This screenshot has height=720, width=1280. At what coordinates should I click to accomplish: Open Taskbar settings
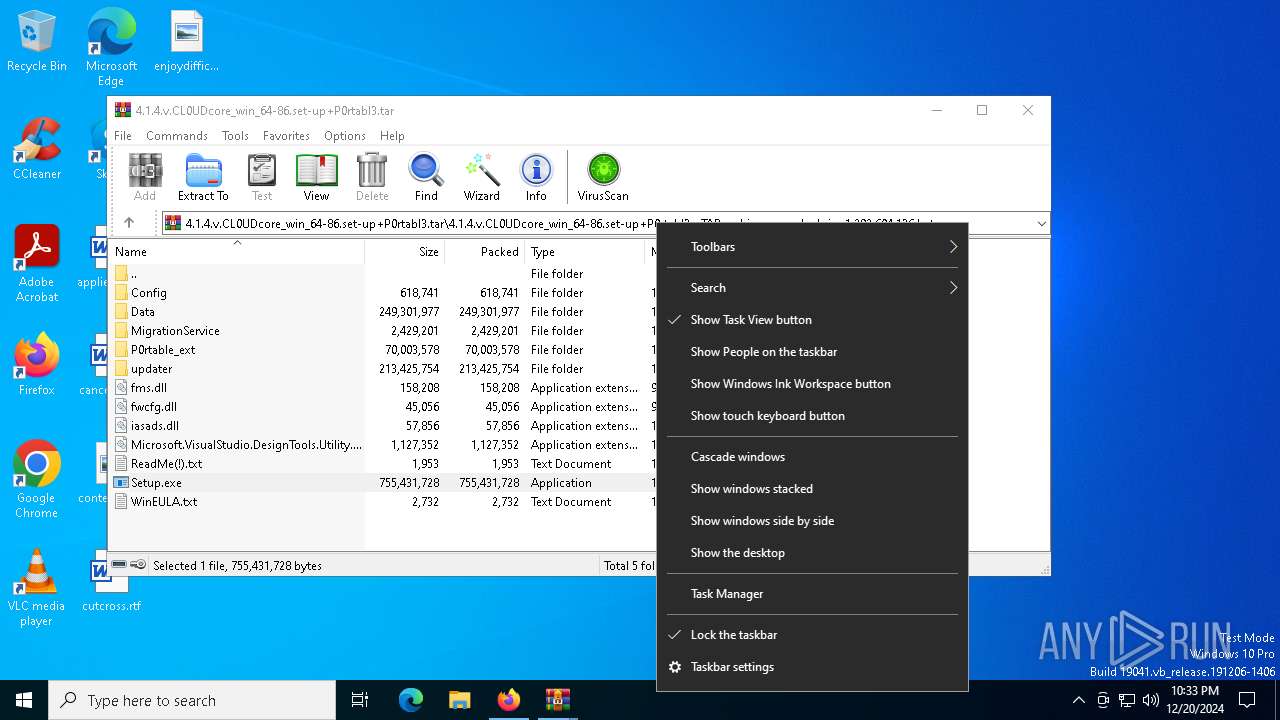(812, 667)
